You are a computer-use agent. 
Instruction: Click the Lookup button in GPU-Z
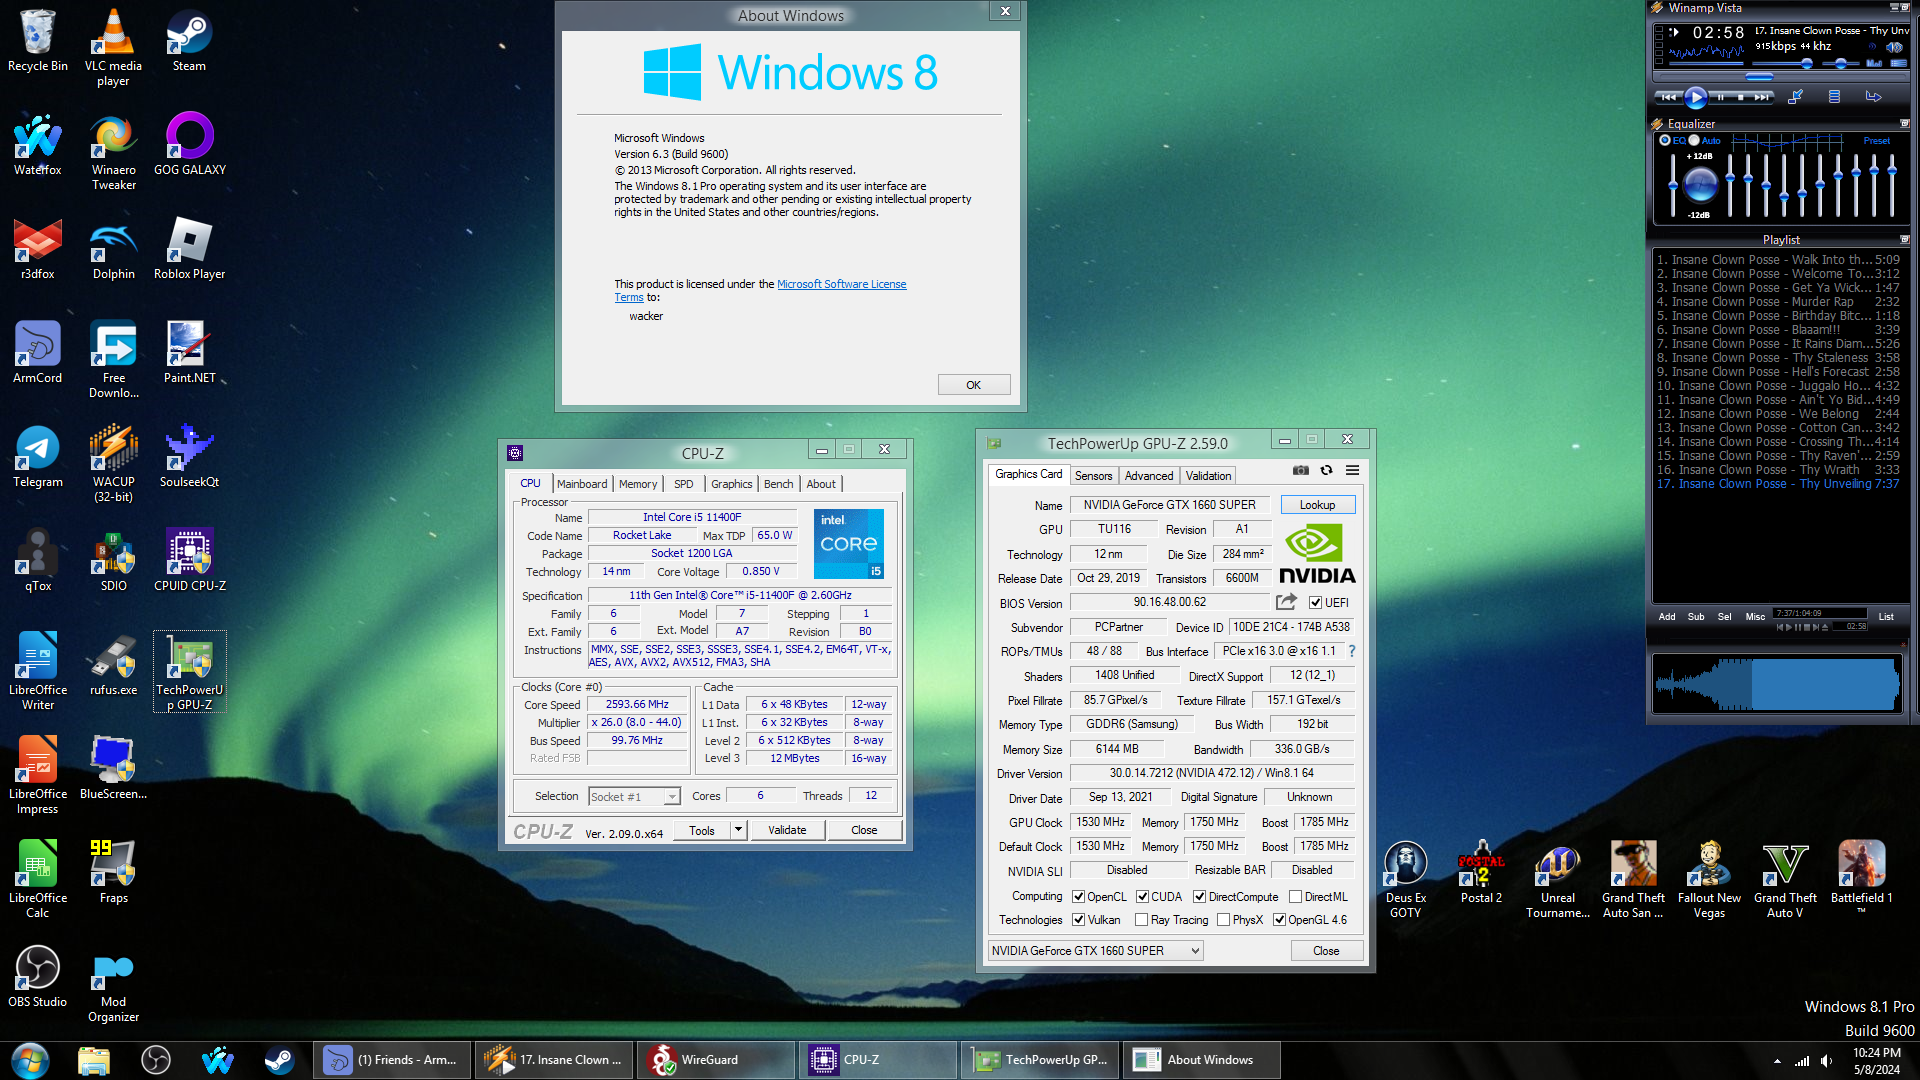[1317, 505]
